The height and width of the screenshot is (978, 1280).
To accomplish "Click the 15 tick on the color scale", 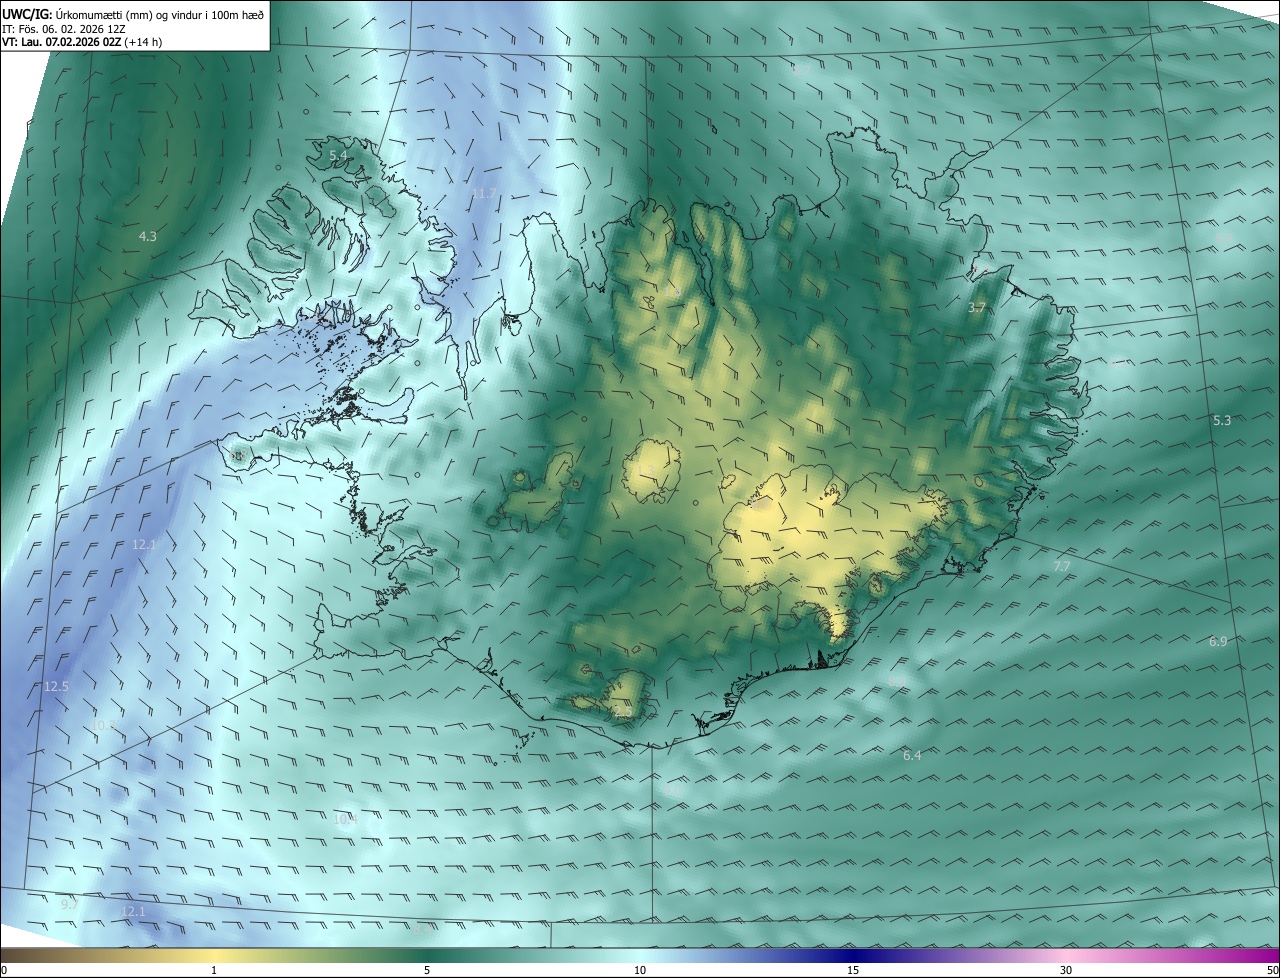I will [853, 971].
